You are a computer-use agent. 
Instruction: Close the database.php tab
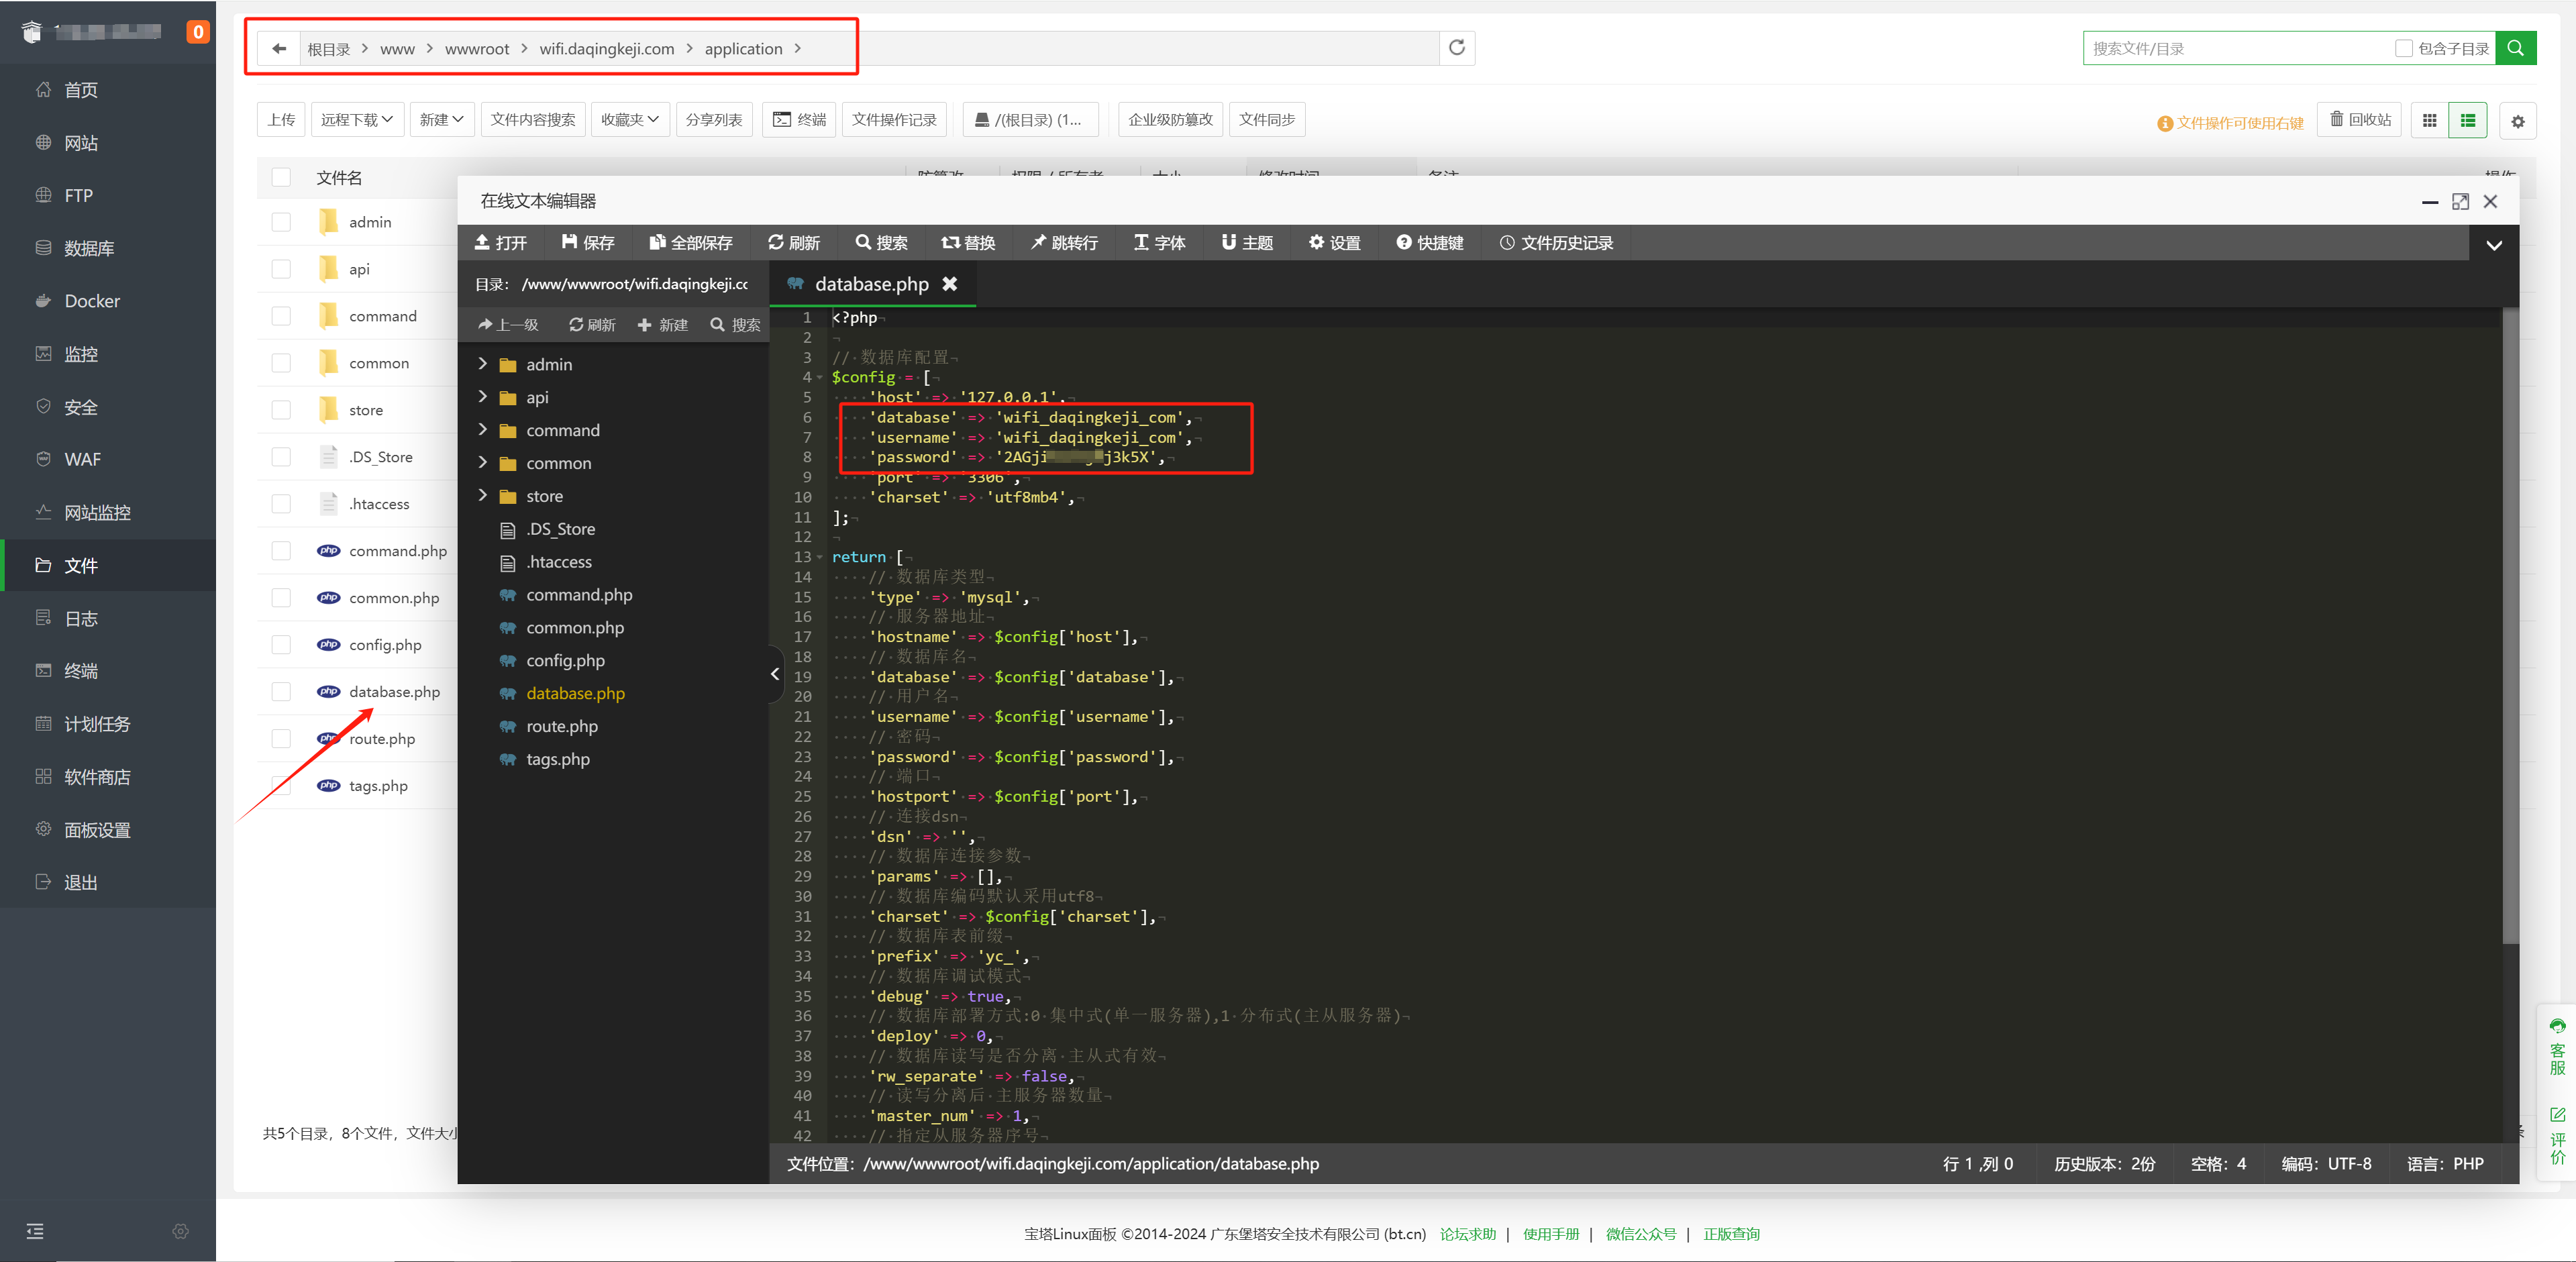(950, 284)
